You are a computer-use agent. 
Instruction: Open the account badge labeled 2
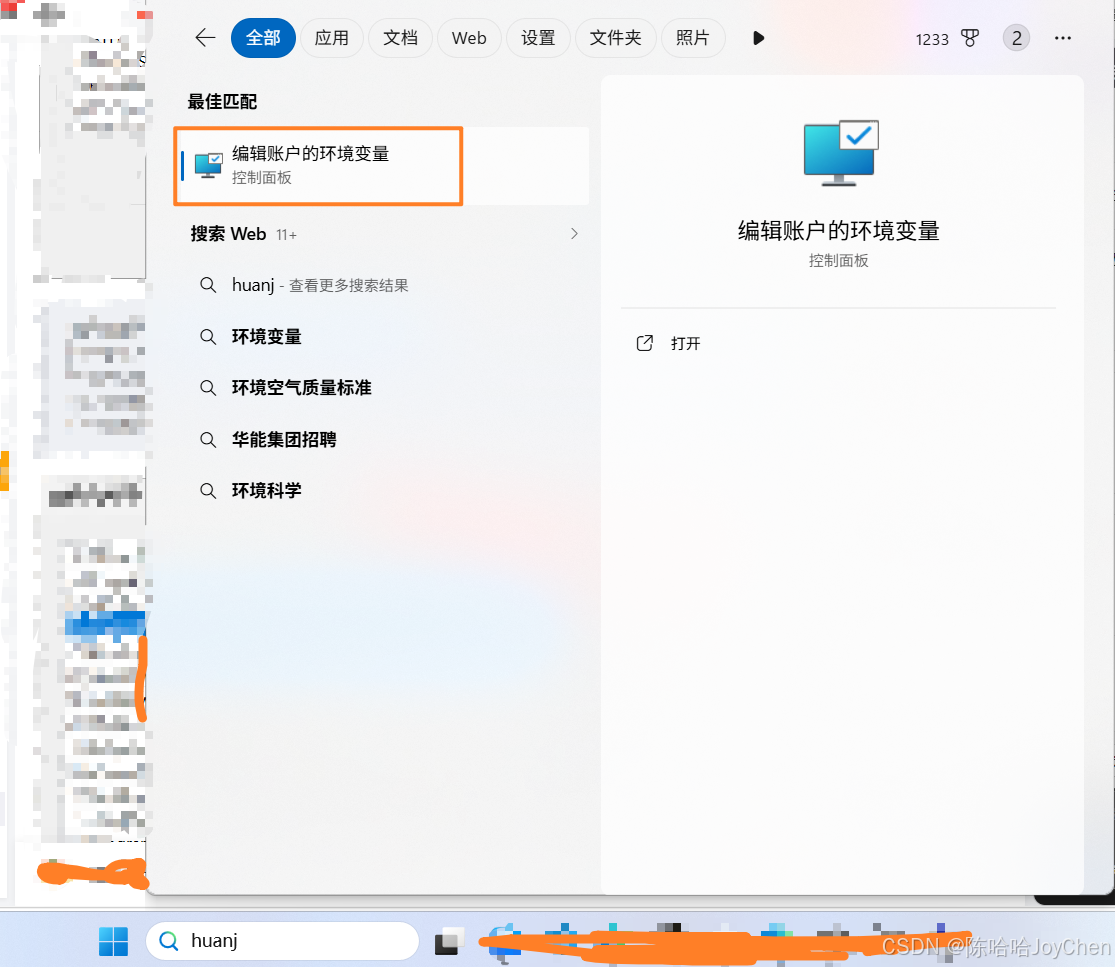(x=1016, y=38)
